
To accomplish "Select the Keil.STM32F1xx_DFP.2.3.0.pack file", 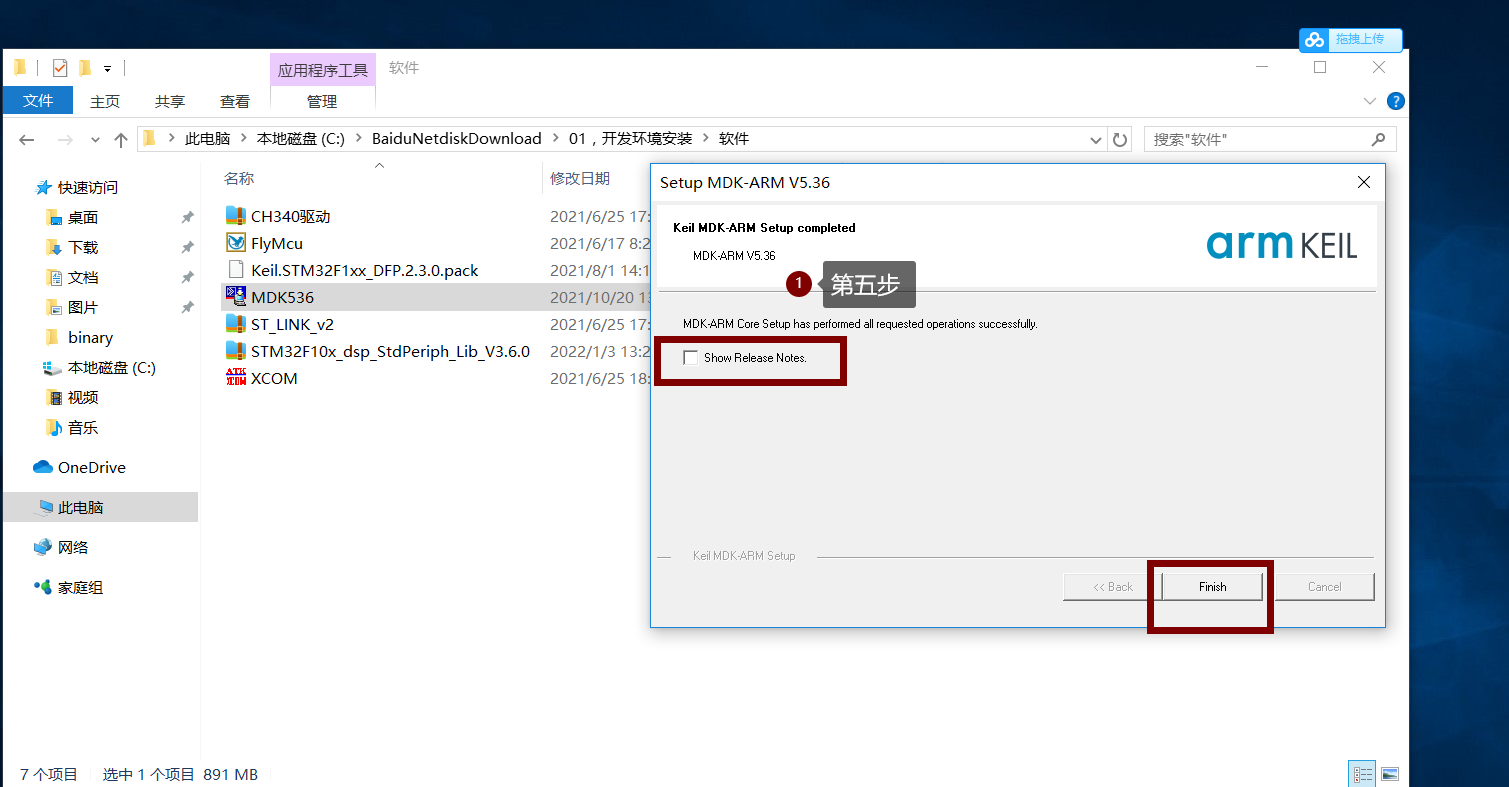I will [x=364, y=270].
